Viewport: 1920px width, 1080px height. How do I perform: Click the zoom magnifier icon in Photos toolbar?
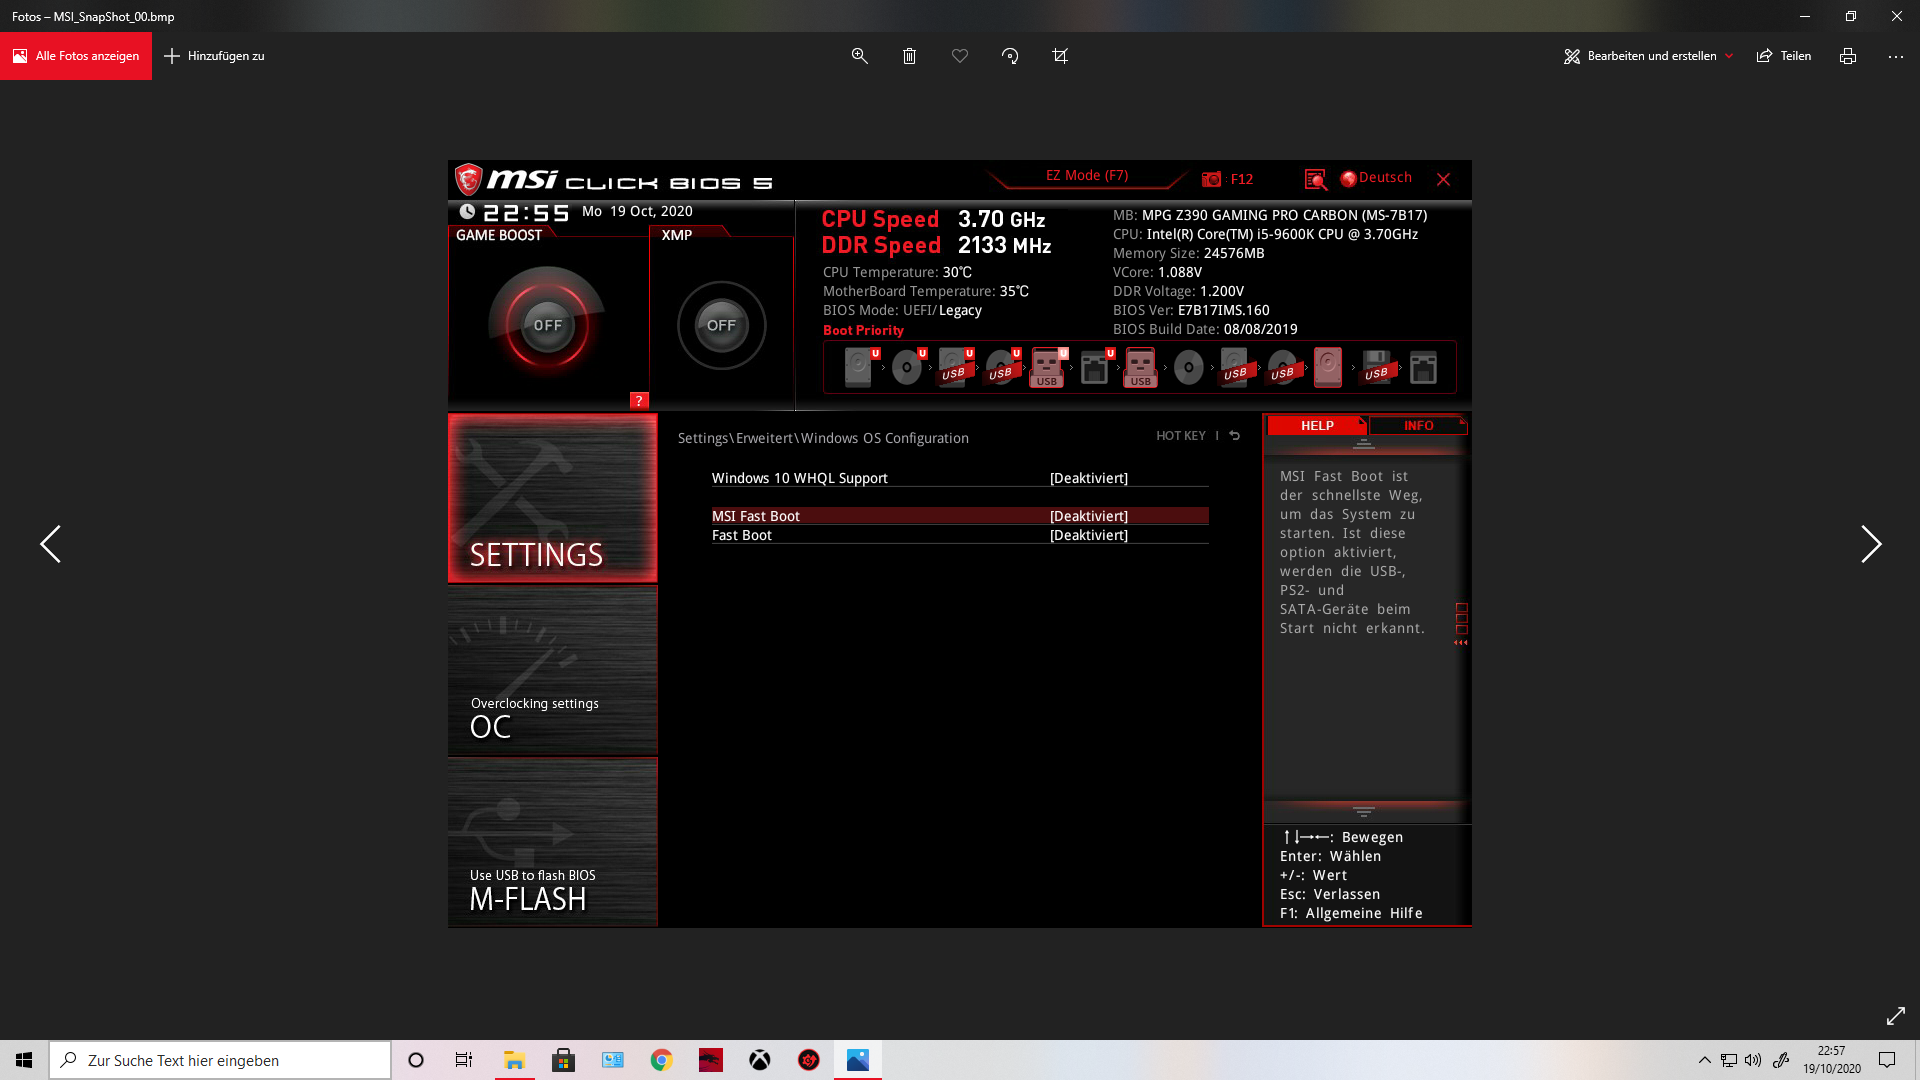(x=859, y=56)
